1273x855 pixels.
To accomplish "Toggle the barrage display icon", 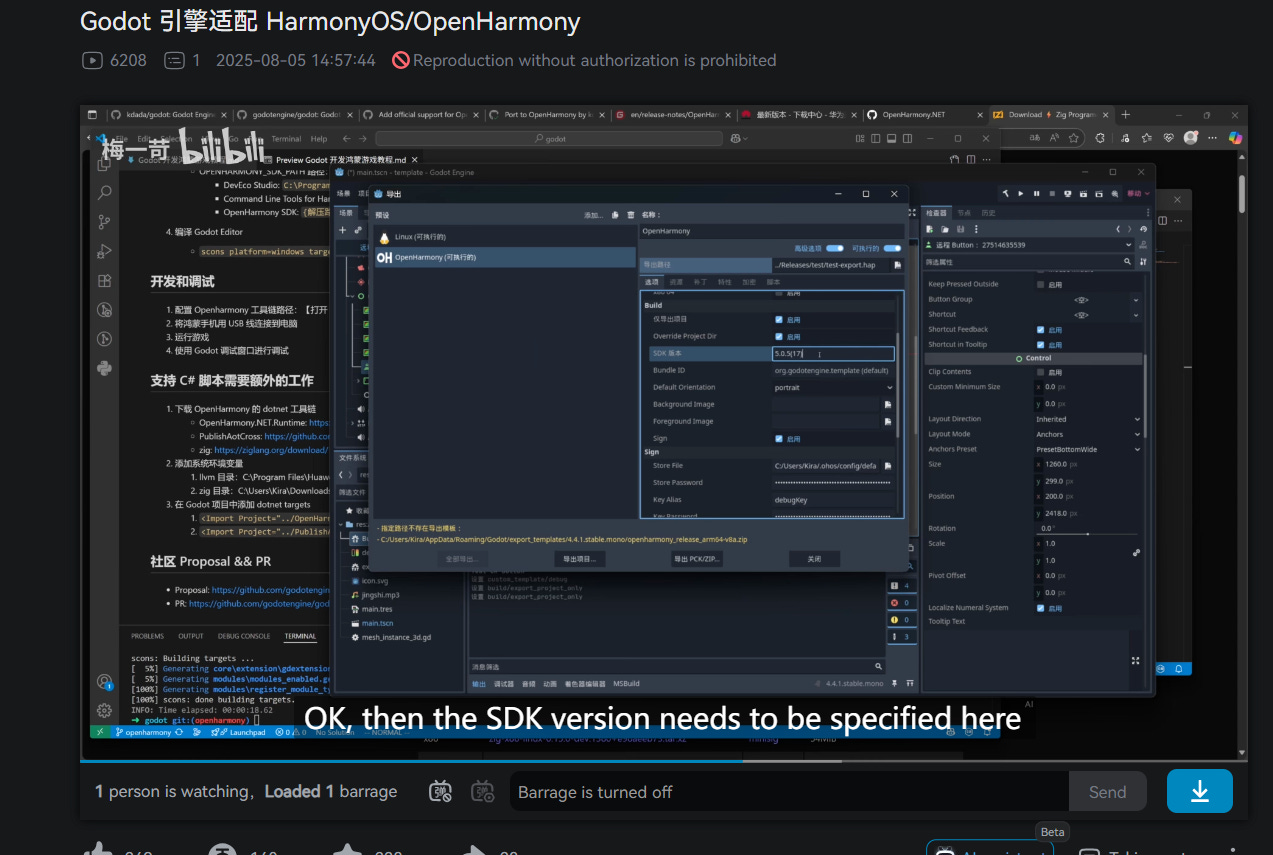I will coord(441,792).
